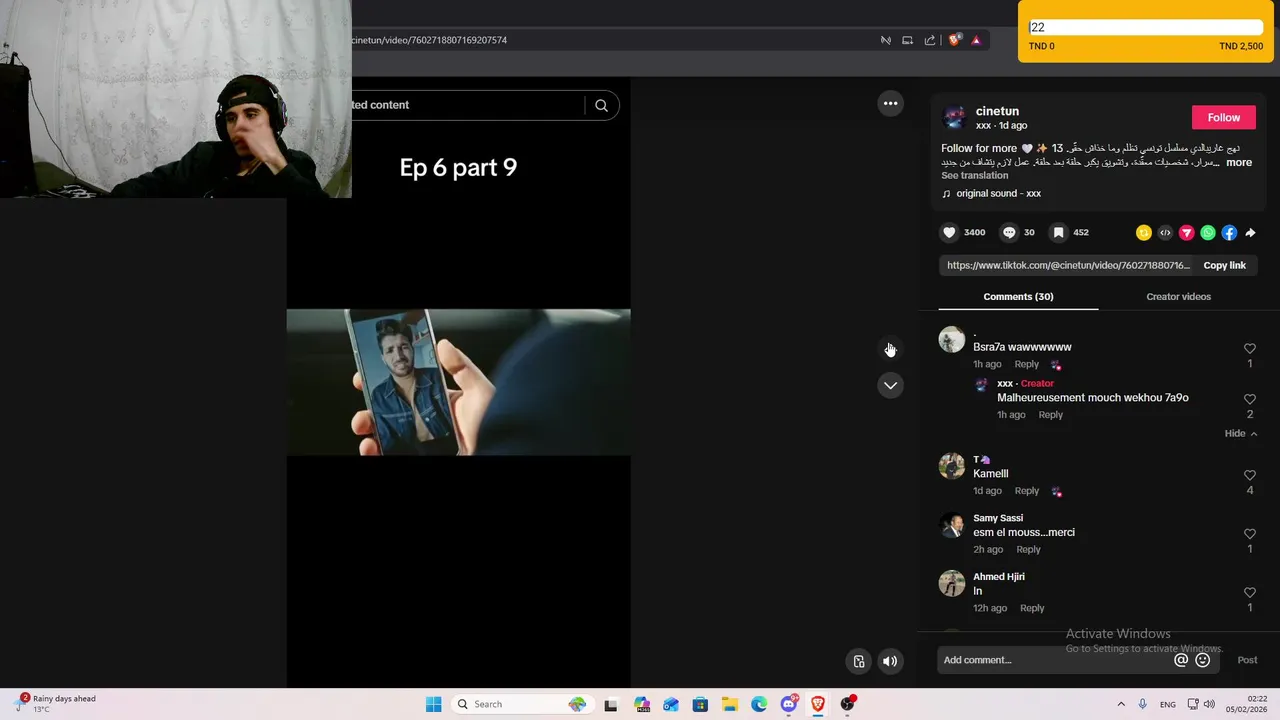The height and width of the screenshot is (720, 1280).
Task: Share the video to Facebook
Action: (1229, 233)
